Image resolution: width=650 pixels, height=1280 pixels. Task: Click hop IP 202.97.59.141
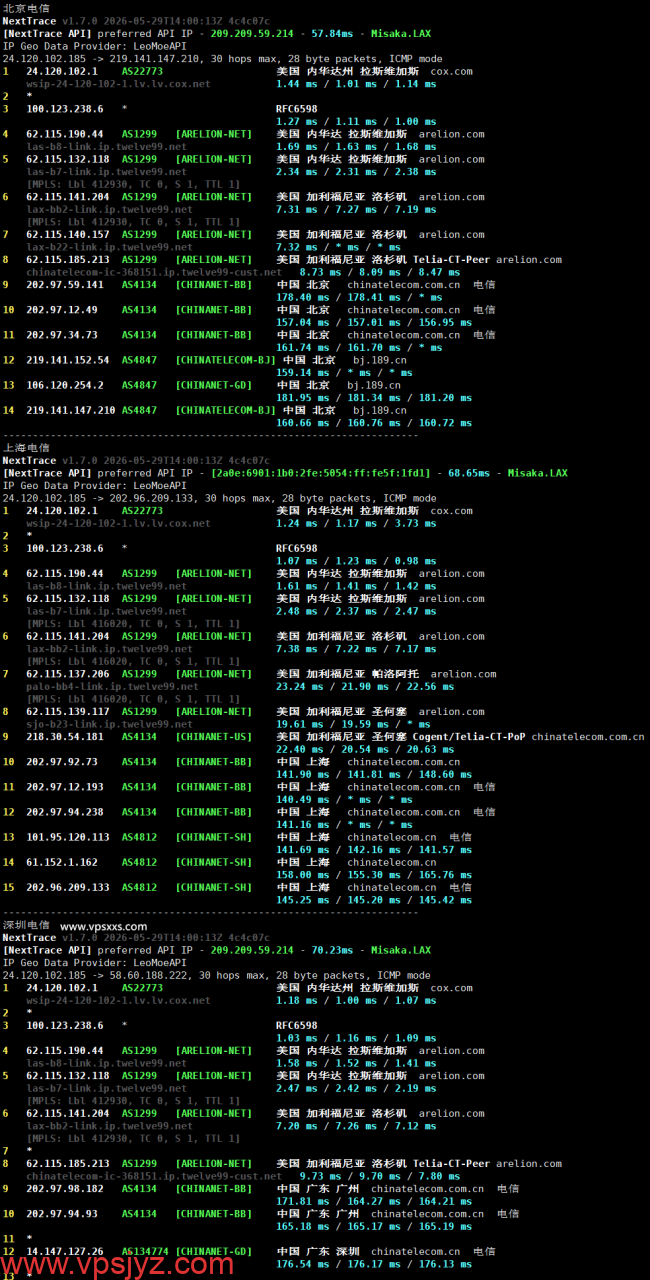tap(64, 284)
